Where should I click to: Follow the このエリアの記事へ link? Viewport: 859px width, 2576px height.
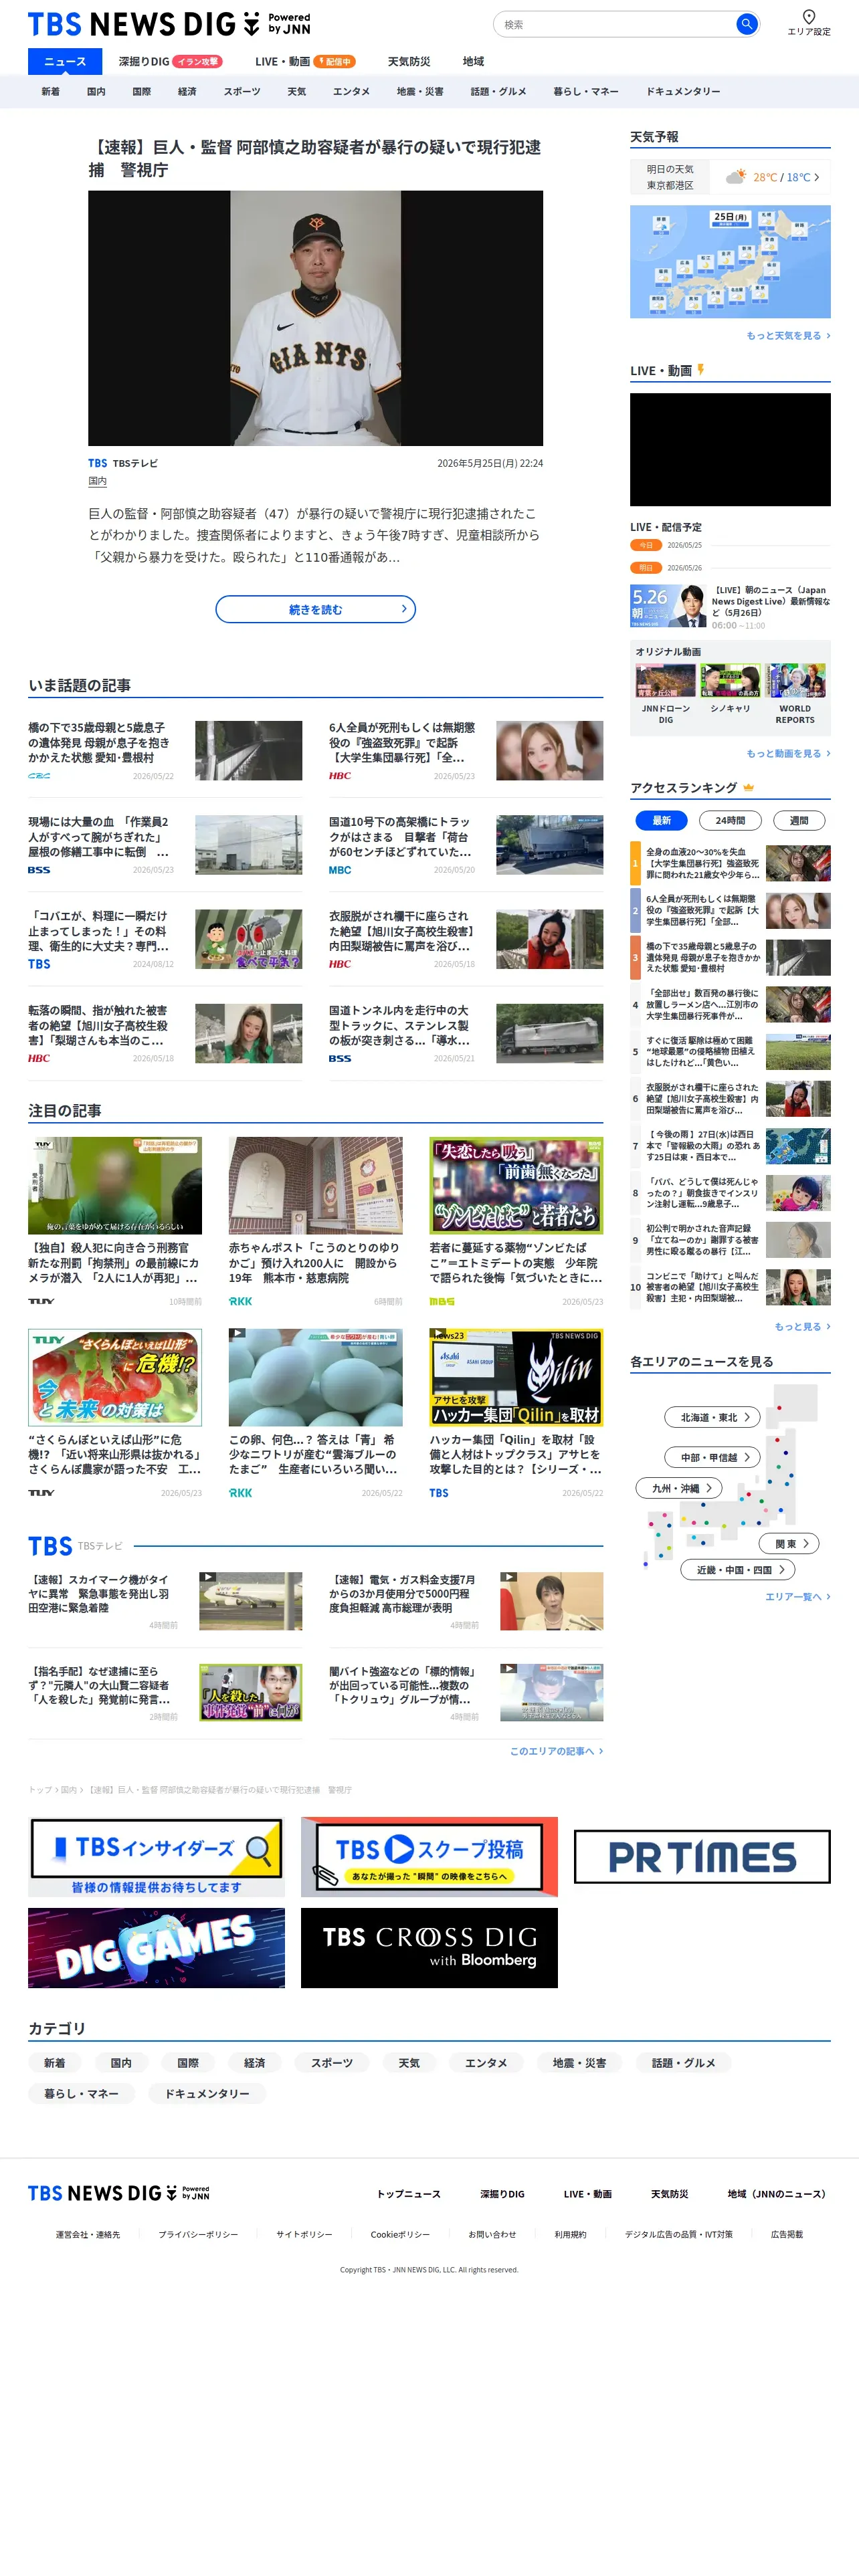pos(557,1751)
